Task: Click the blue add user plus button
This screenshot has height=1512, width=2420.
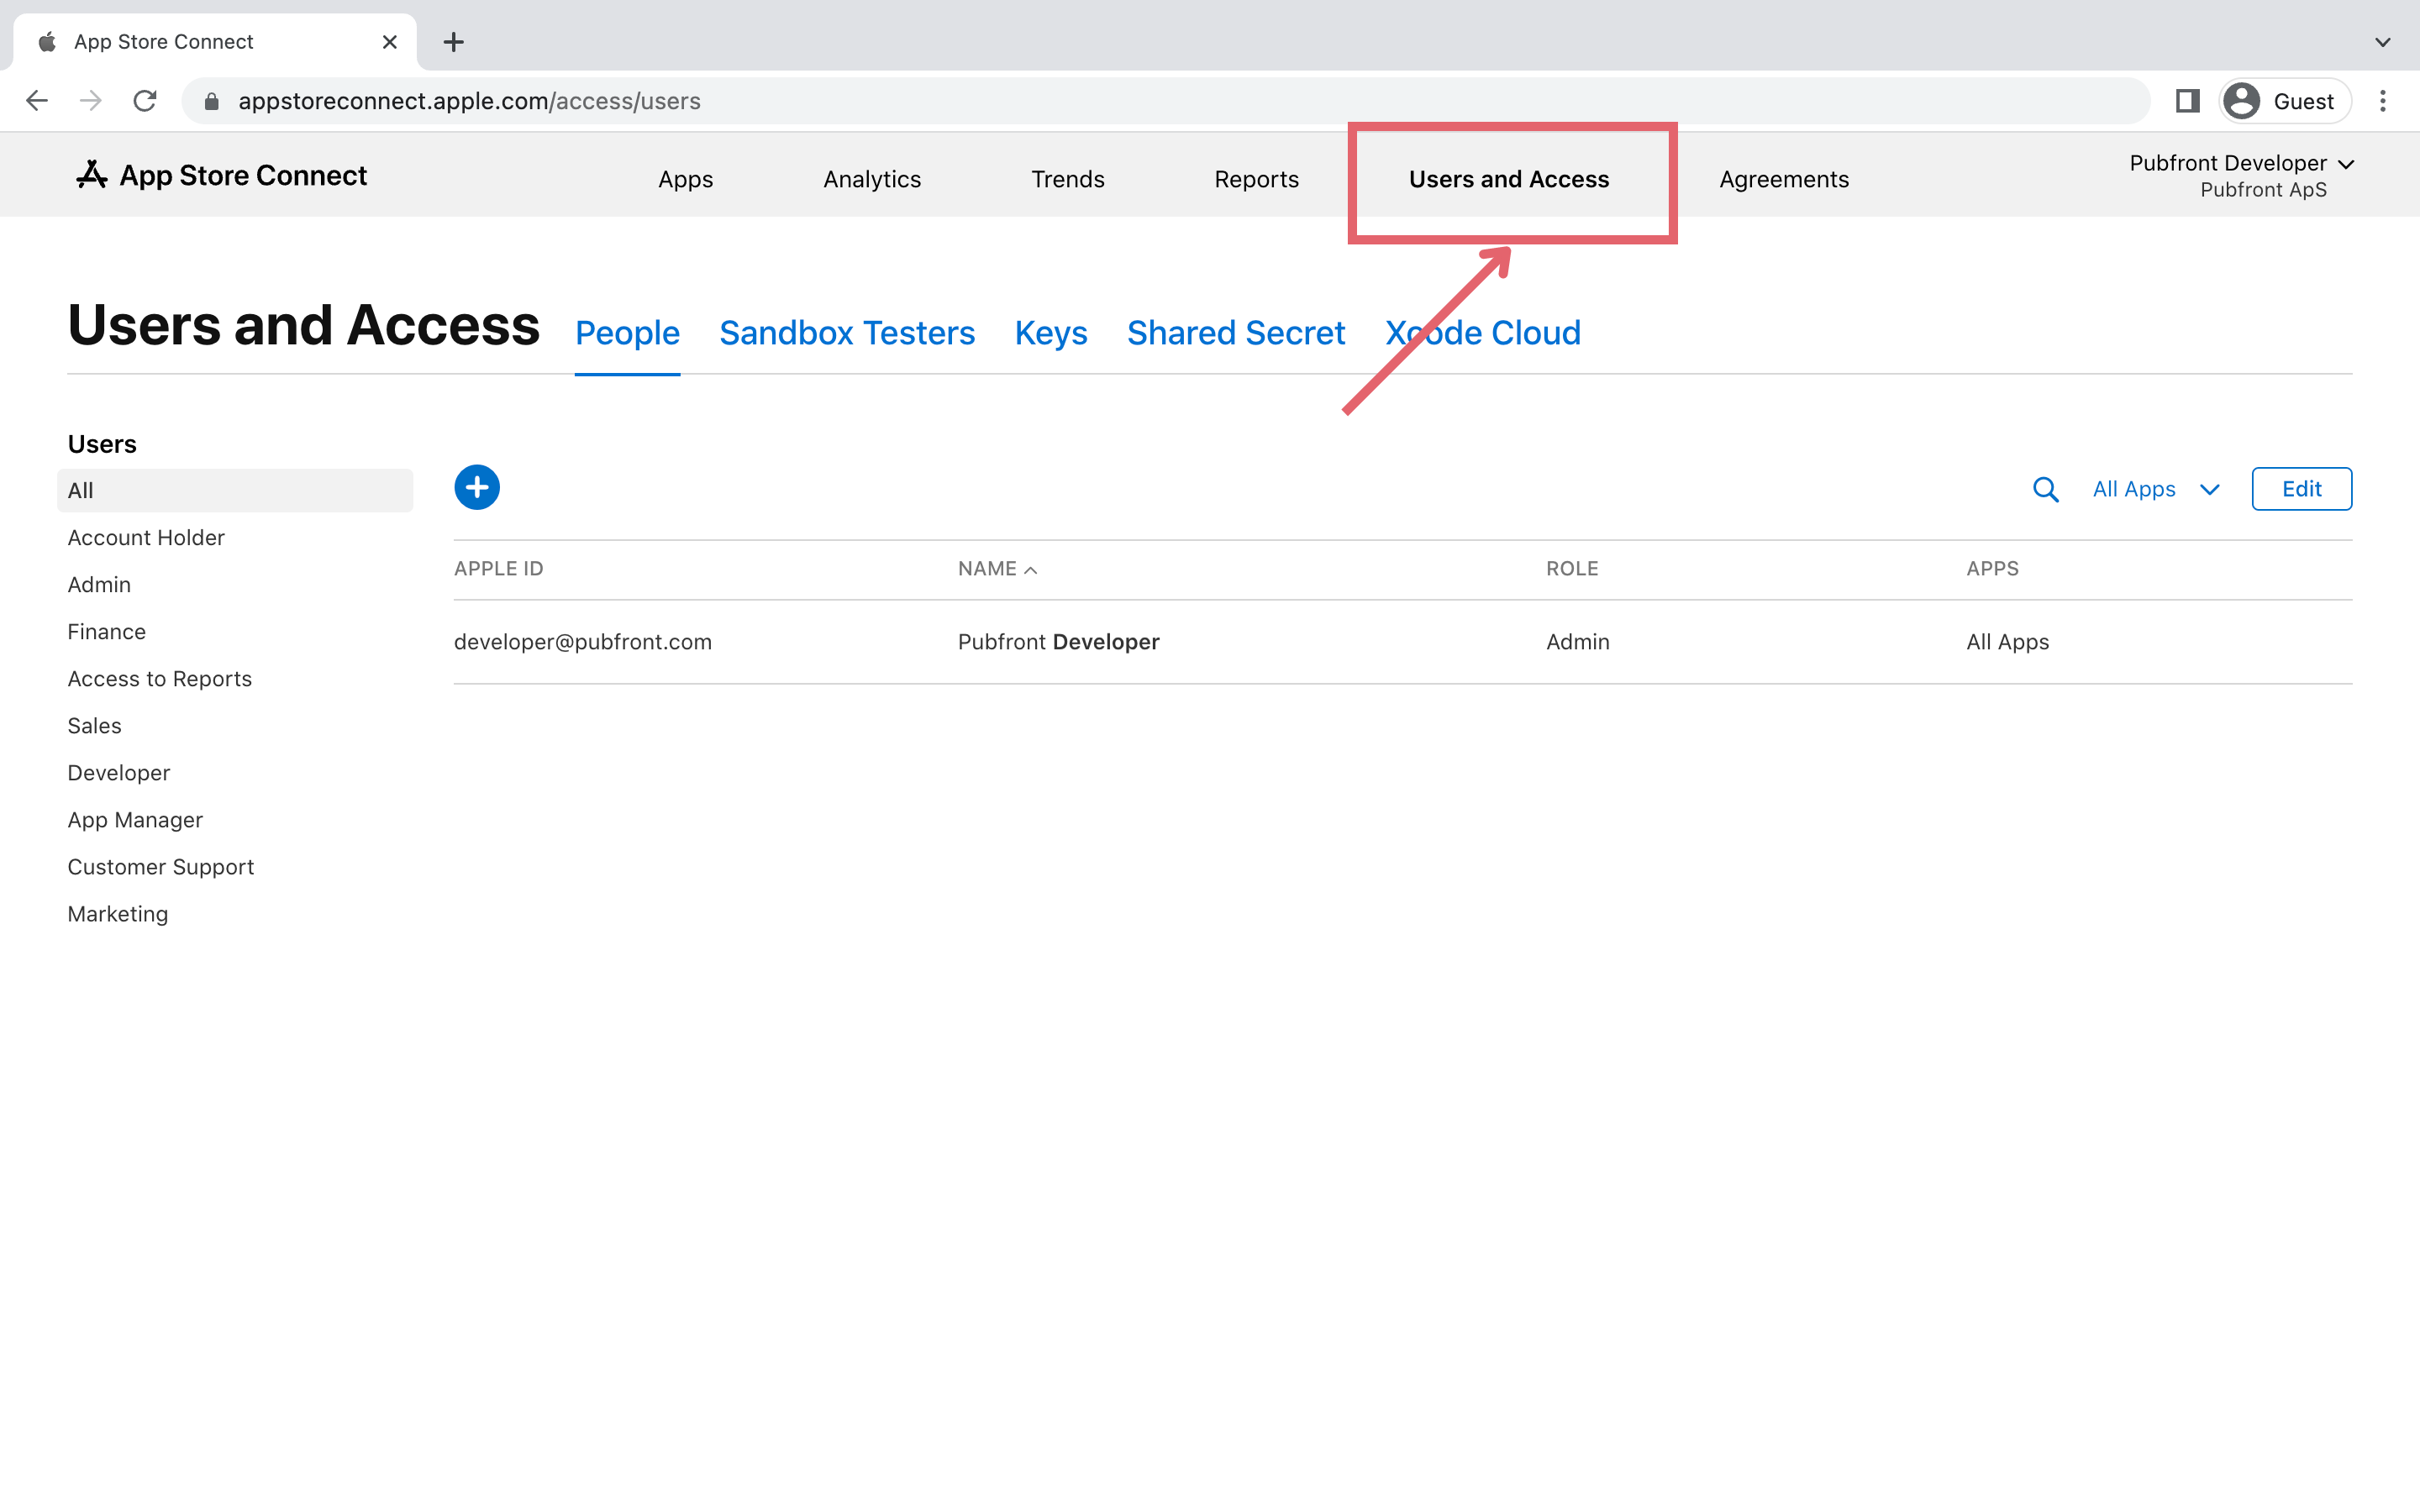Action: coord(477,487)
